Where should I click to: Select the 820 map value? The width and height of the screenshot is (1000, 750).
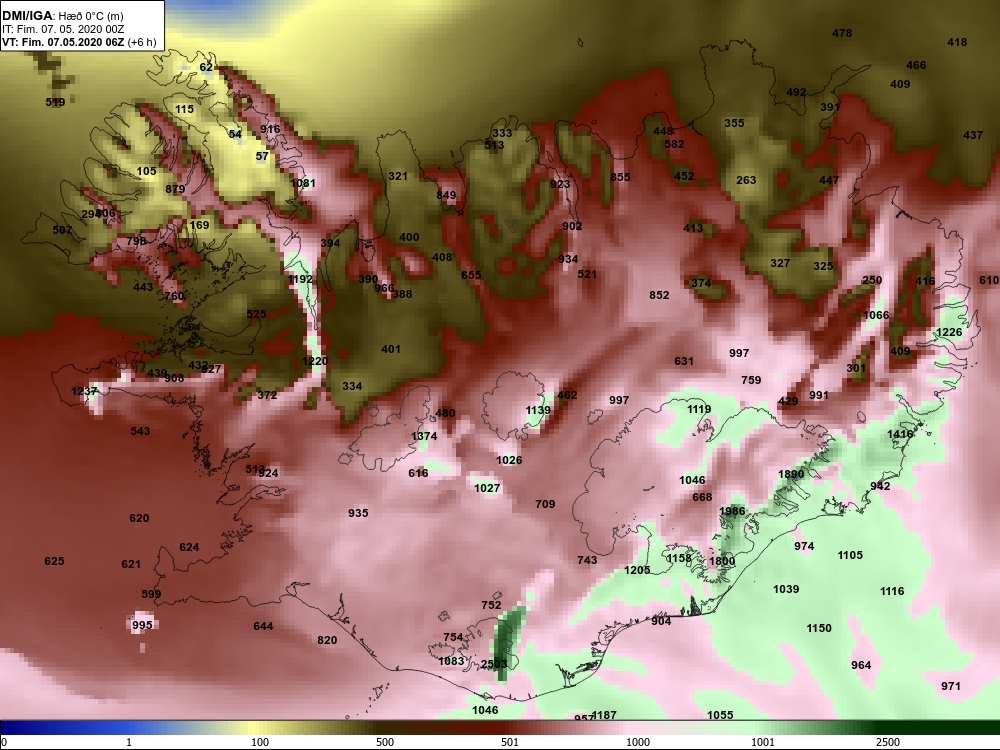(x=327, y=640)
